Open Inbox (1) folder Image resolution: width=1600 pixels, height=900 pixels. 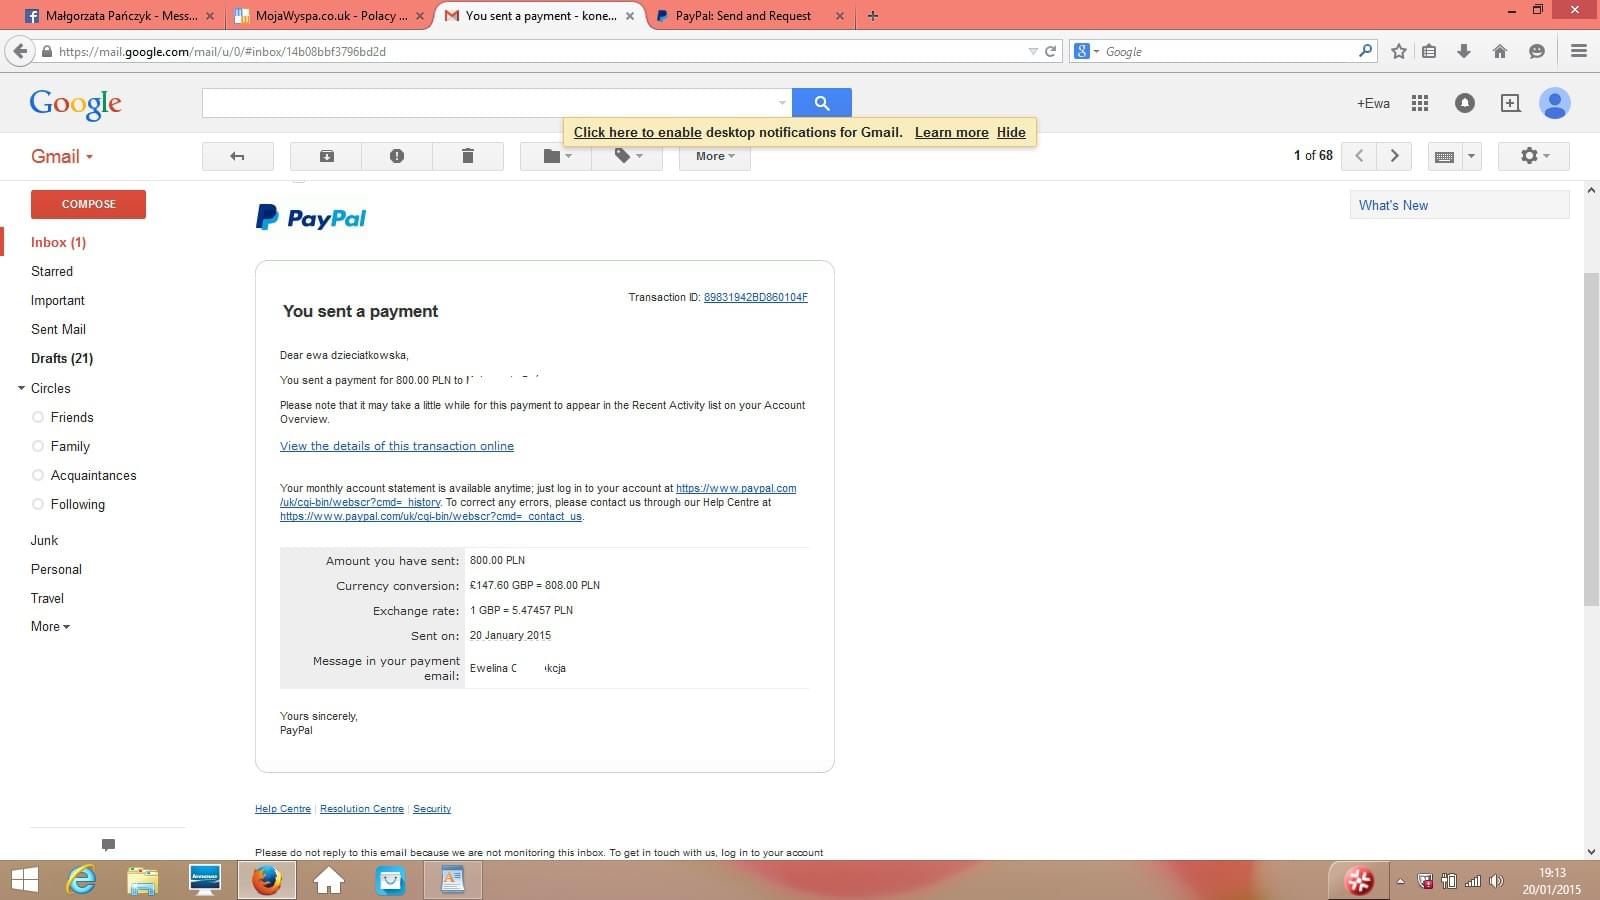(58, 242)
